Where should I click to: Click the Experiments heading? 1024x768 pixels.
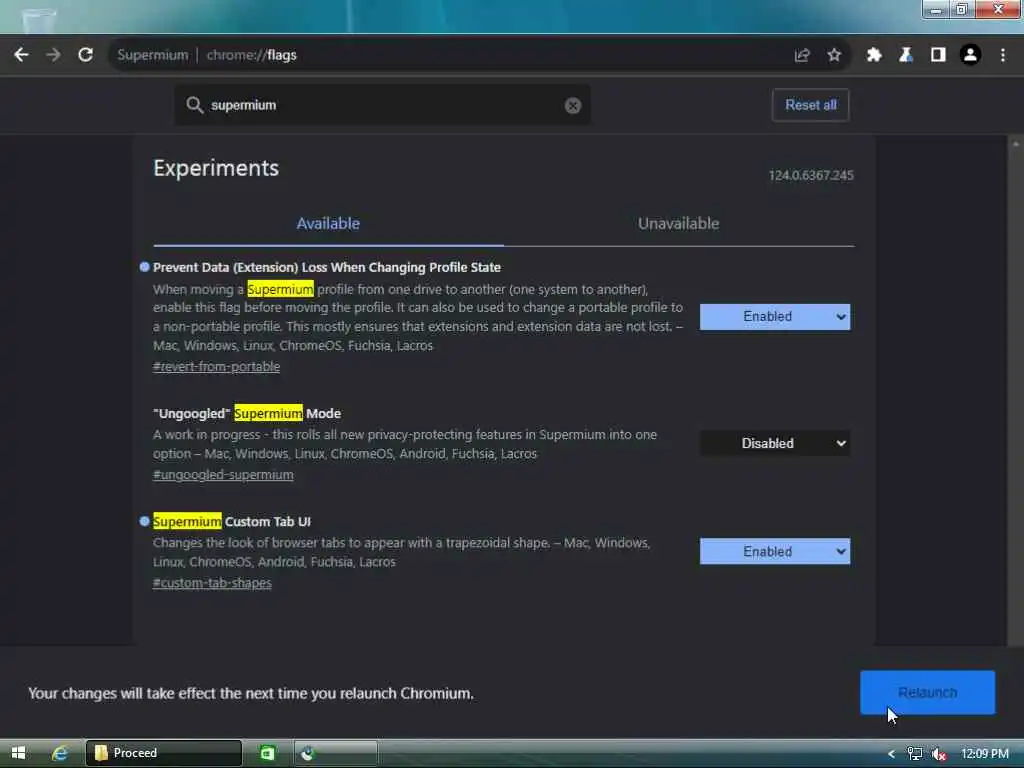point(216,168)
